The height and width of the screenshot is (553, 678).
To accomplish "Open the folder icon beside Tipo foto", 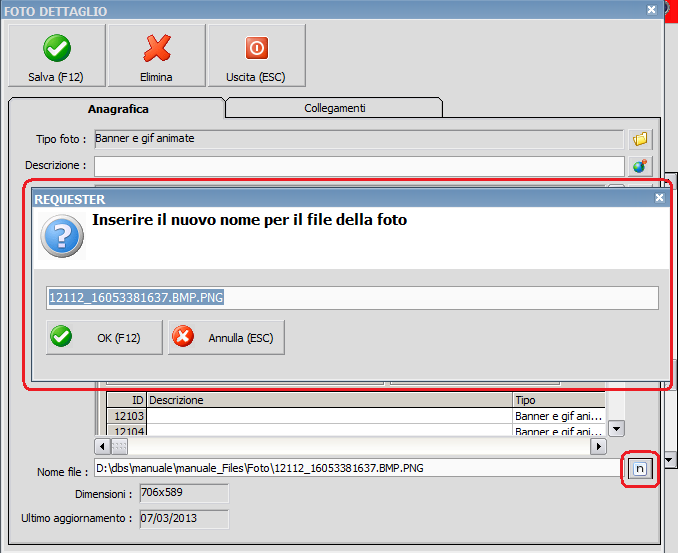I will coord(640,139).
